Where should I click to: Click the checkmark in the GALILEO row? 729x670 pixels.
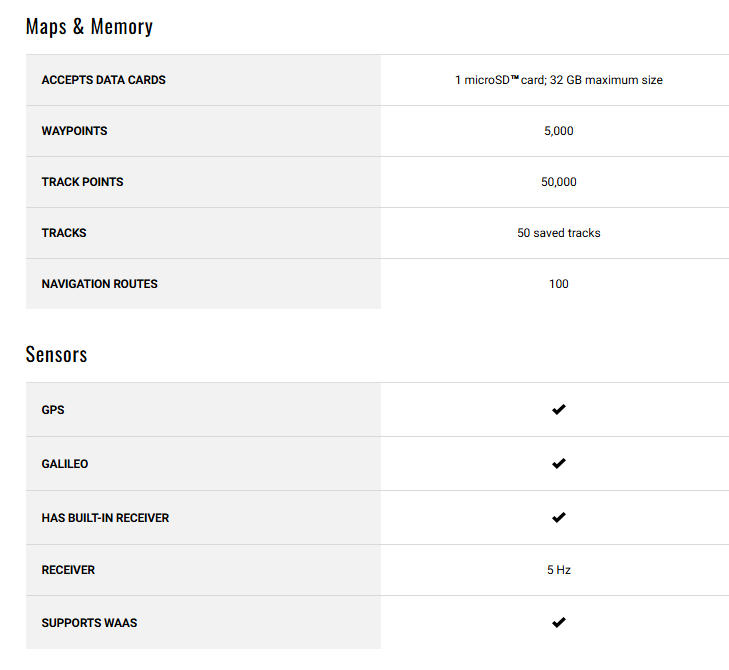[558, 464]
